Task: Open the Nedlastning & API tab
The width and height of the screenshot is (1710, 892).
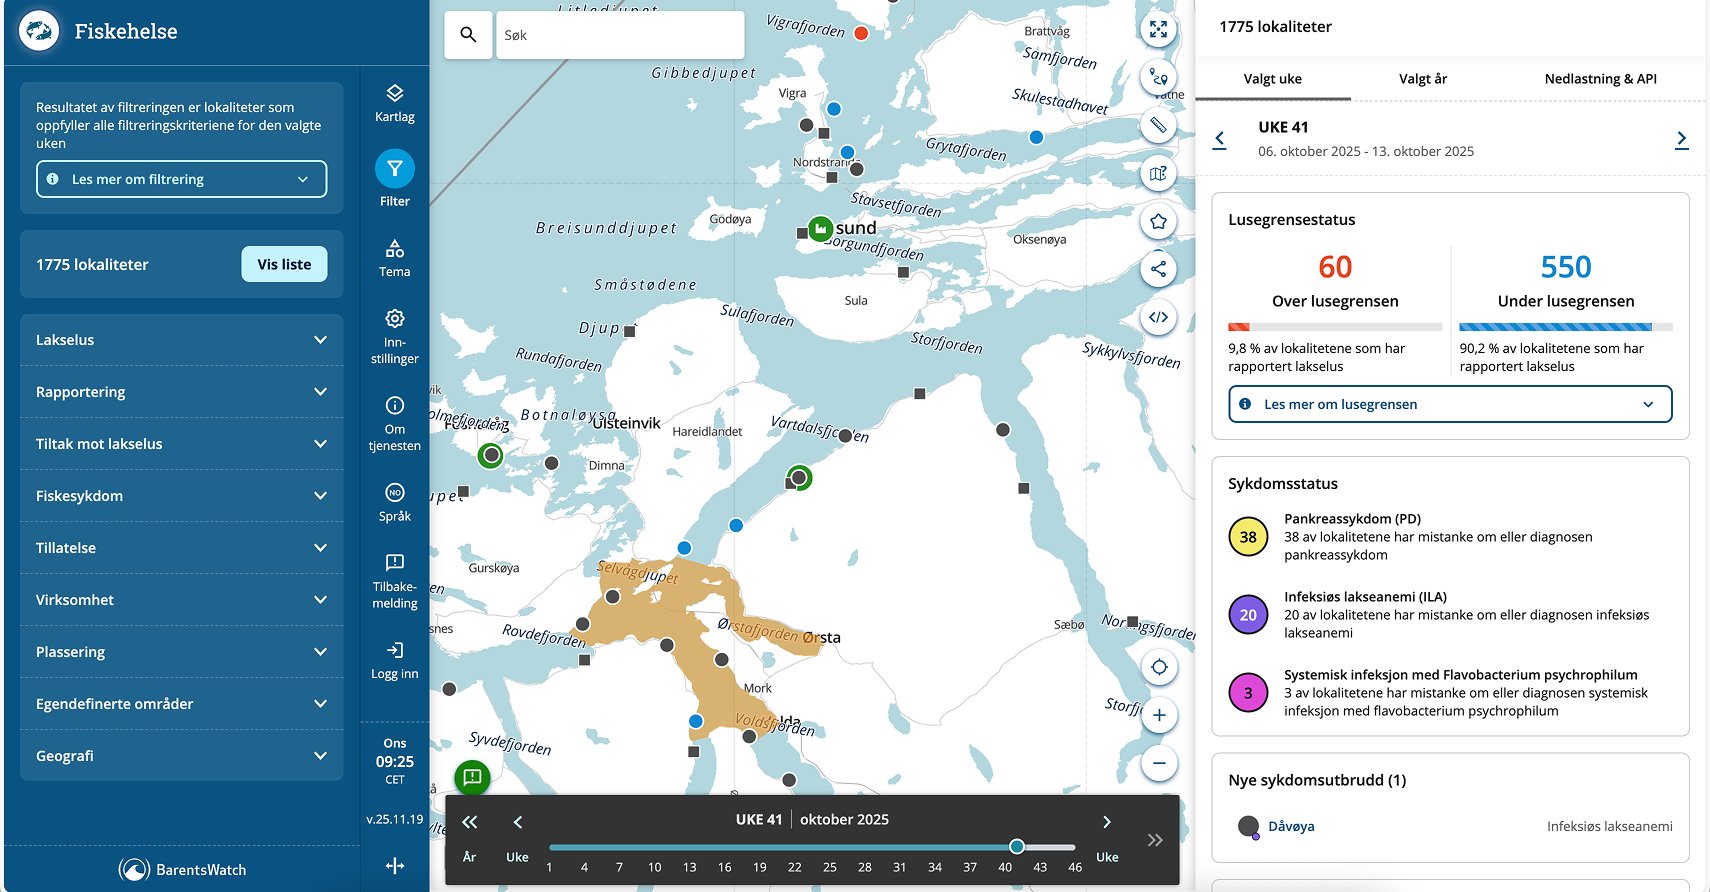Action: coord(1600,79)
